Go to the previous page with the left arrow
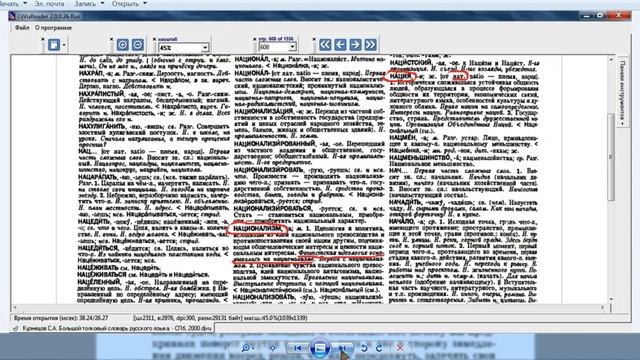This screenshot has width=640, height=360. pos(340,44)
